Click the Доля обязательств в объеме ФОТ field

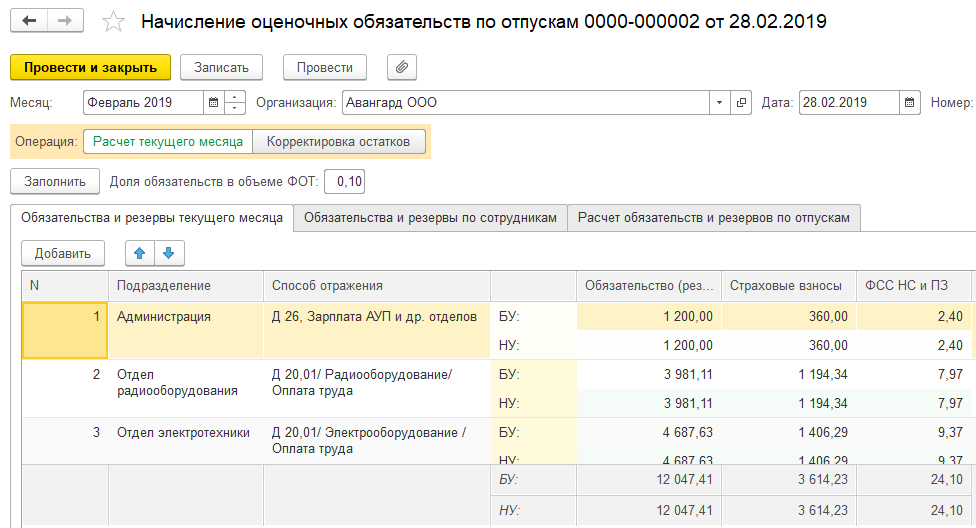(346, 181)
